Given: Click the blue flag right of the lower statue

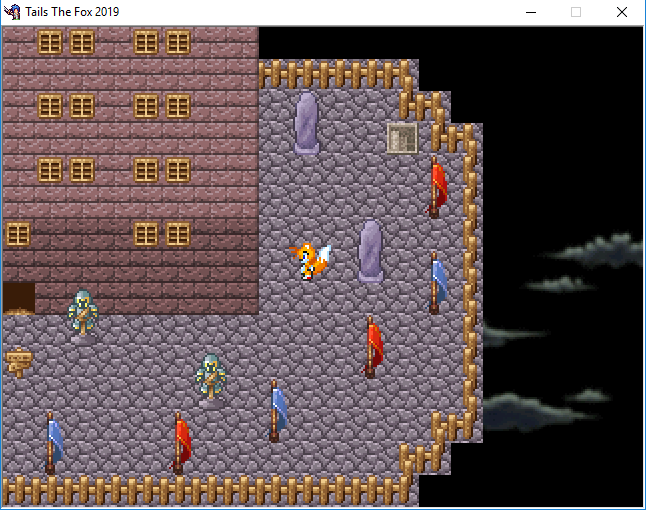Looking at the screenshot, I should (277, 411).
